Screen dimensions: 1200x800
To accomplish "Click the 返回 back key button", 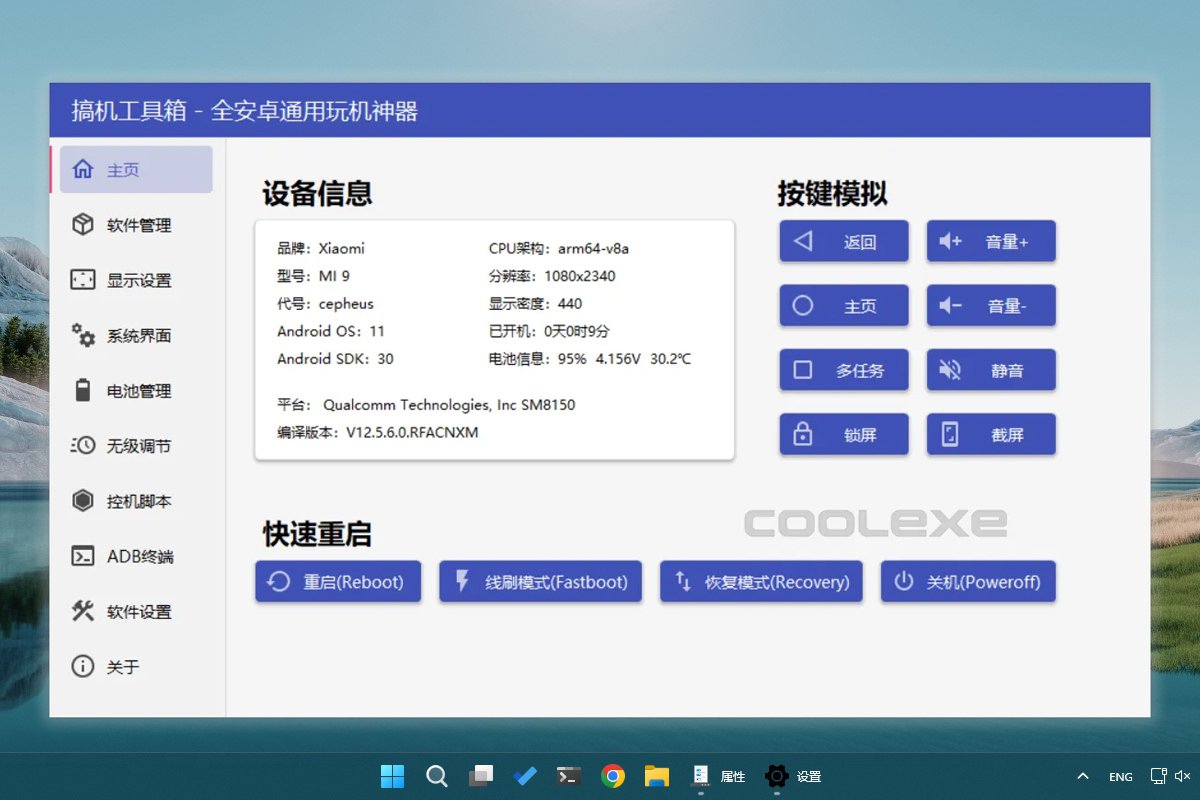I will (844, 241).
